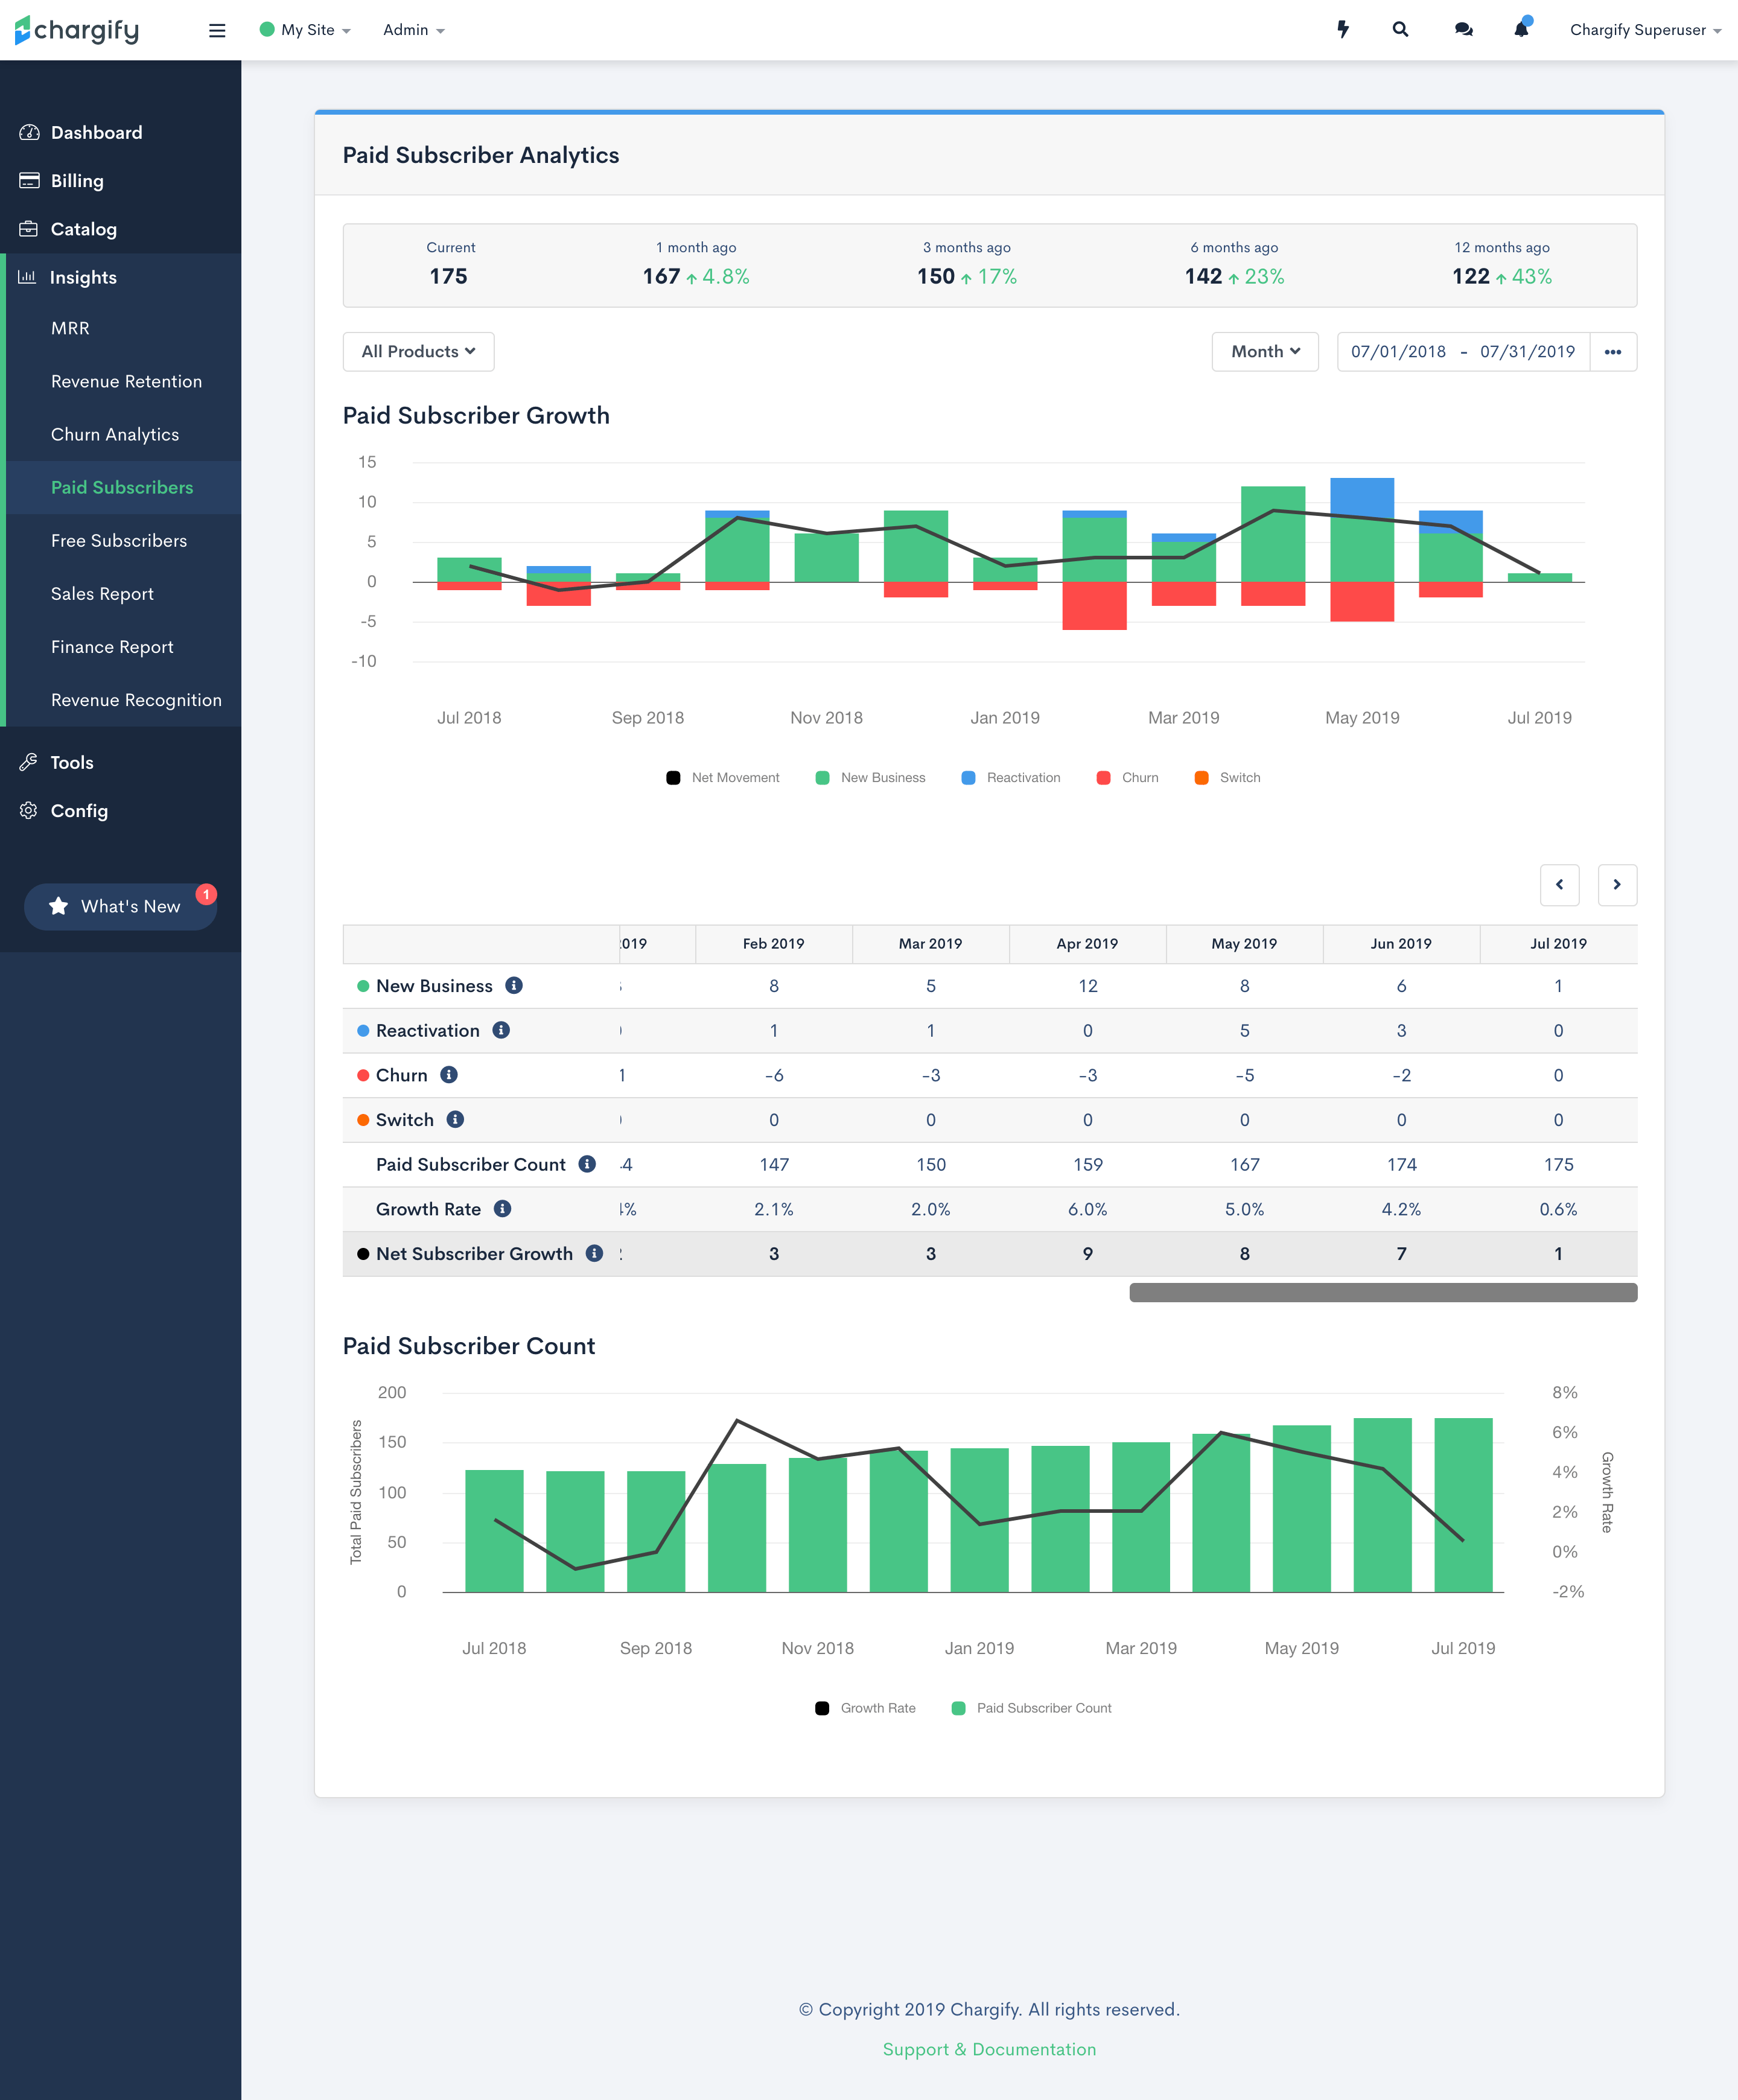The width and height of the screenshot is (1738, 2100).
Task: Open Churn Analytics in sidebar
Action: click(115, 434)
